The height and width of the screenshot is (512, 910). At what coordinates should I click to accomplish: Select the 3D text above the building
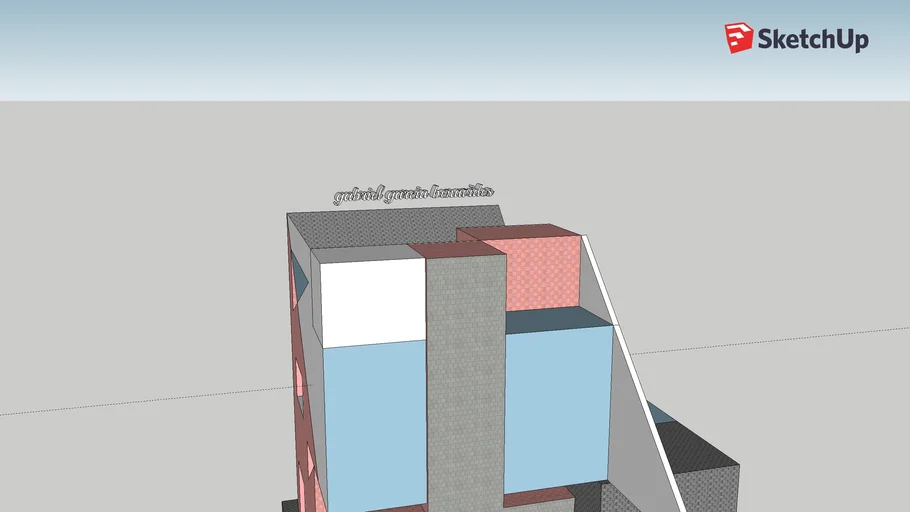point(413,194)
